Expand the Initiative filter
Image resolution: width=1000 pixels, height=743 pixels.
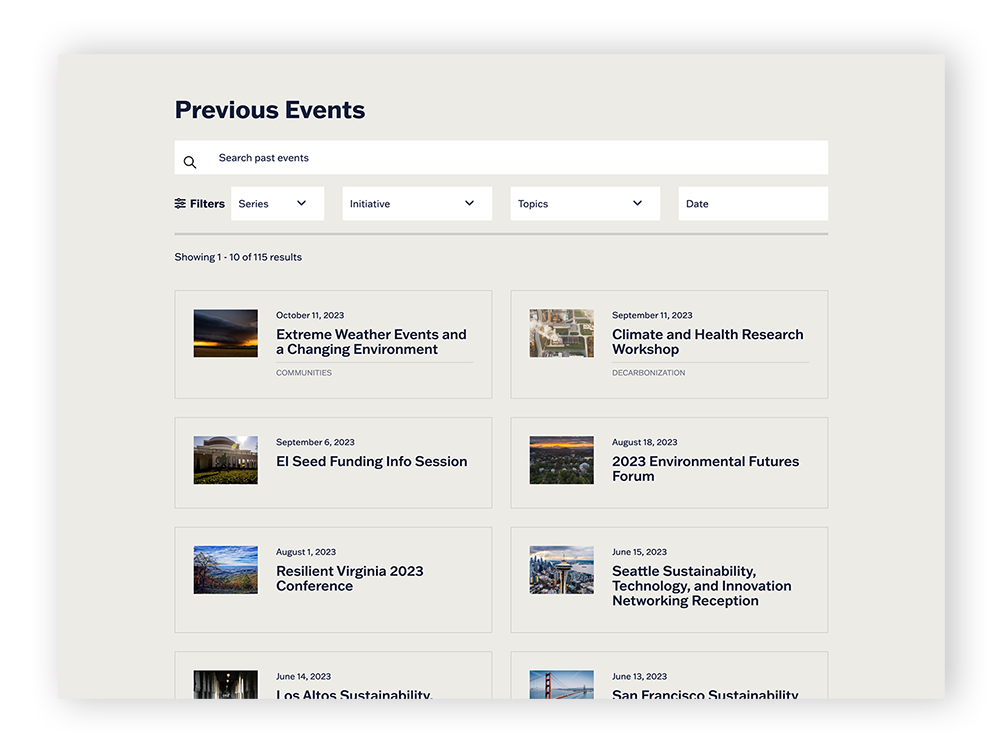(416, 203)
